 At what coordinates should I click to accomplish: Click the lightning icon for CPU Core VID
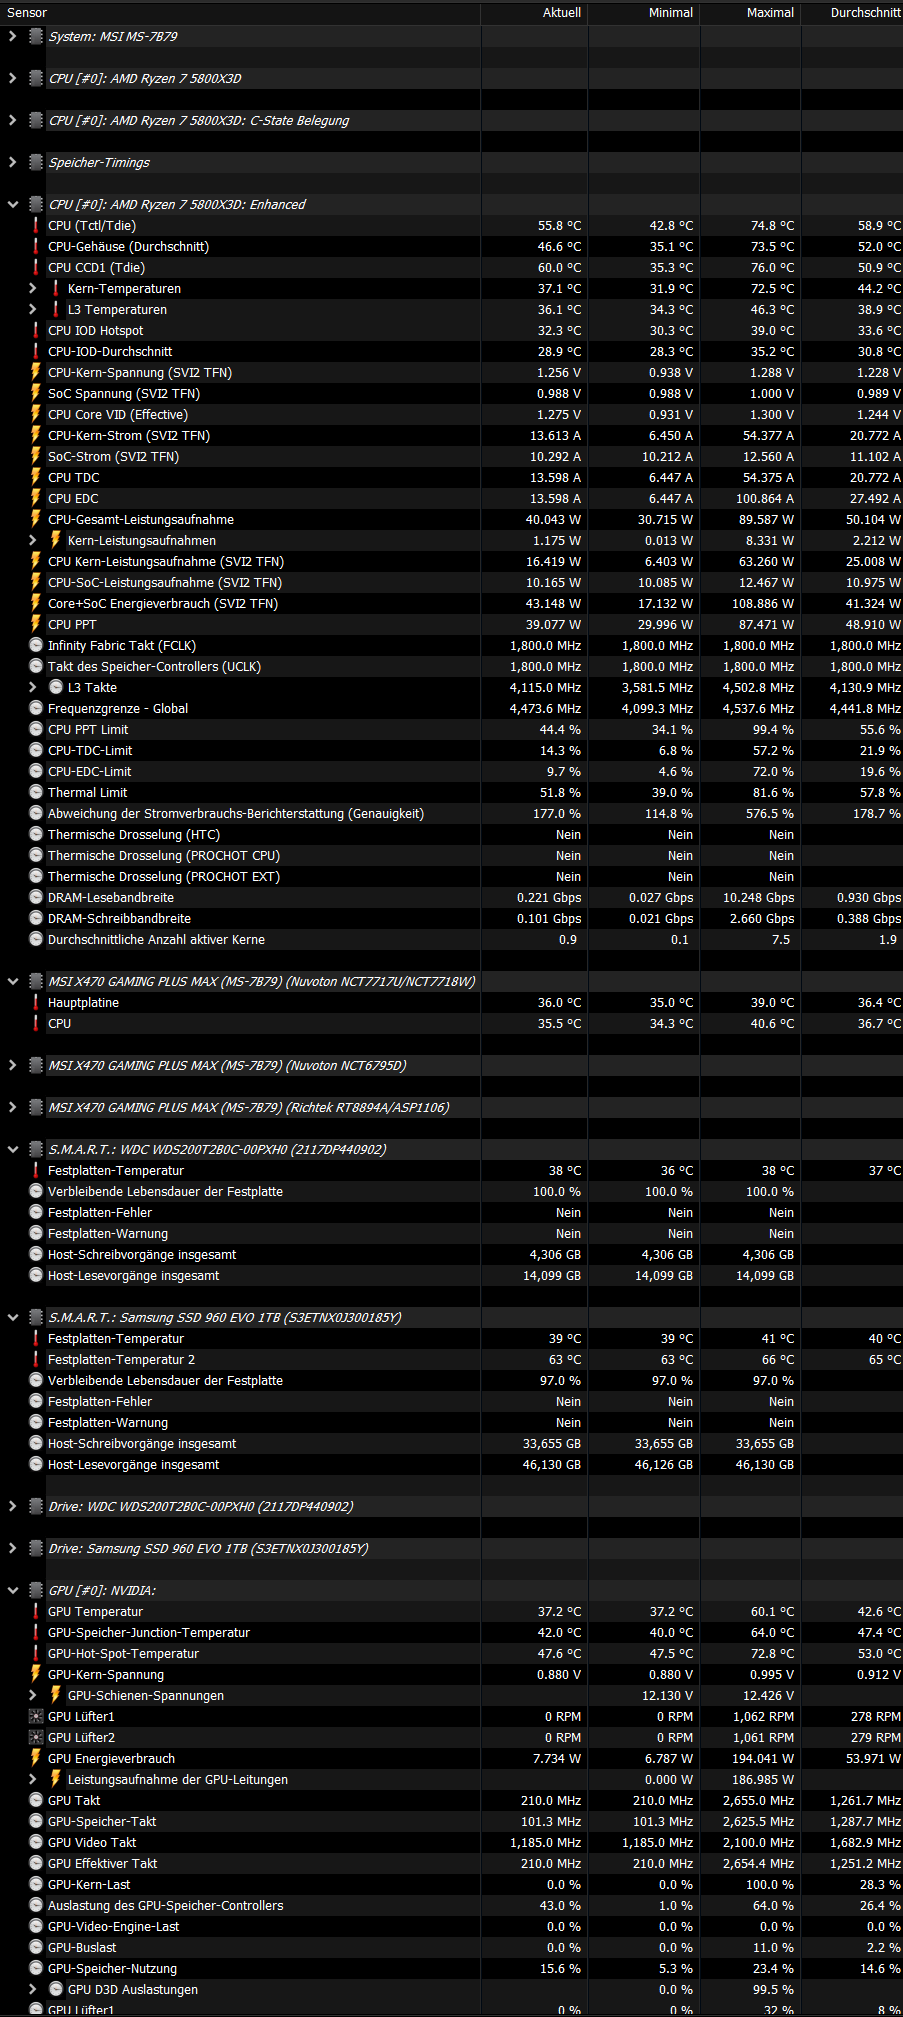pos(36,414)
